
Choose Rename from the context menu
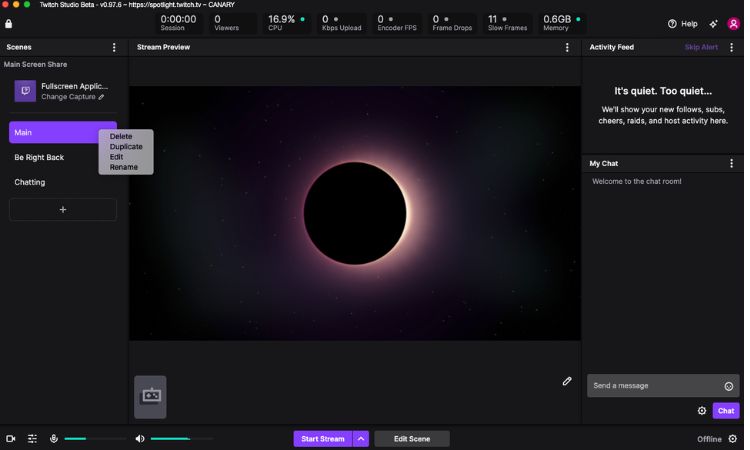pyautogui.click(x=124, y=167)
